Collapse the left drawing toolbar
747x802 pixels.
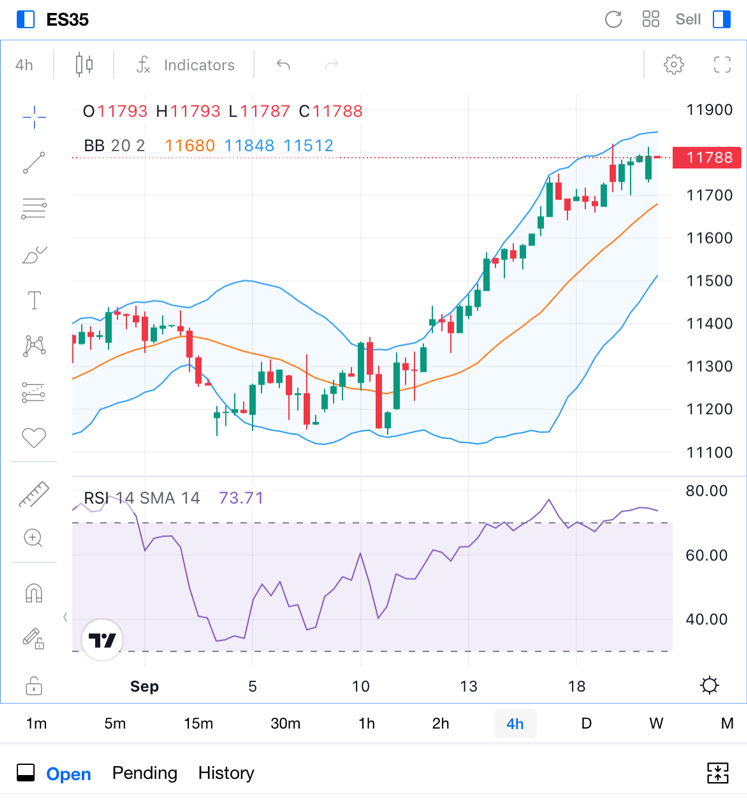[x=65, y=617]
